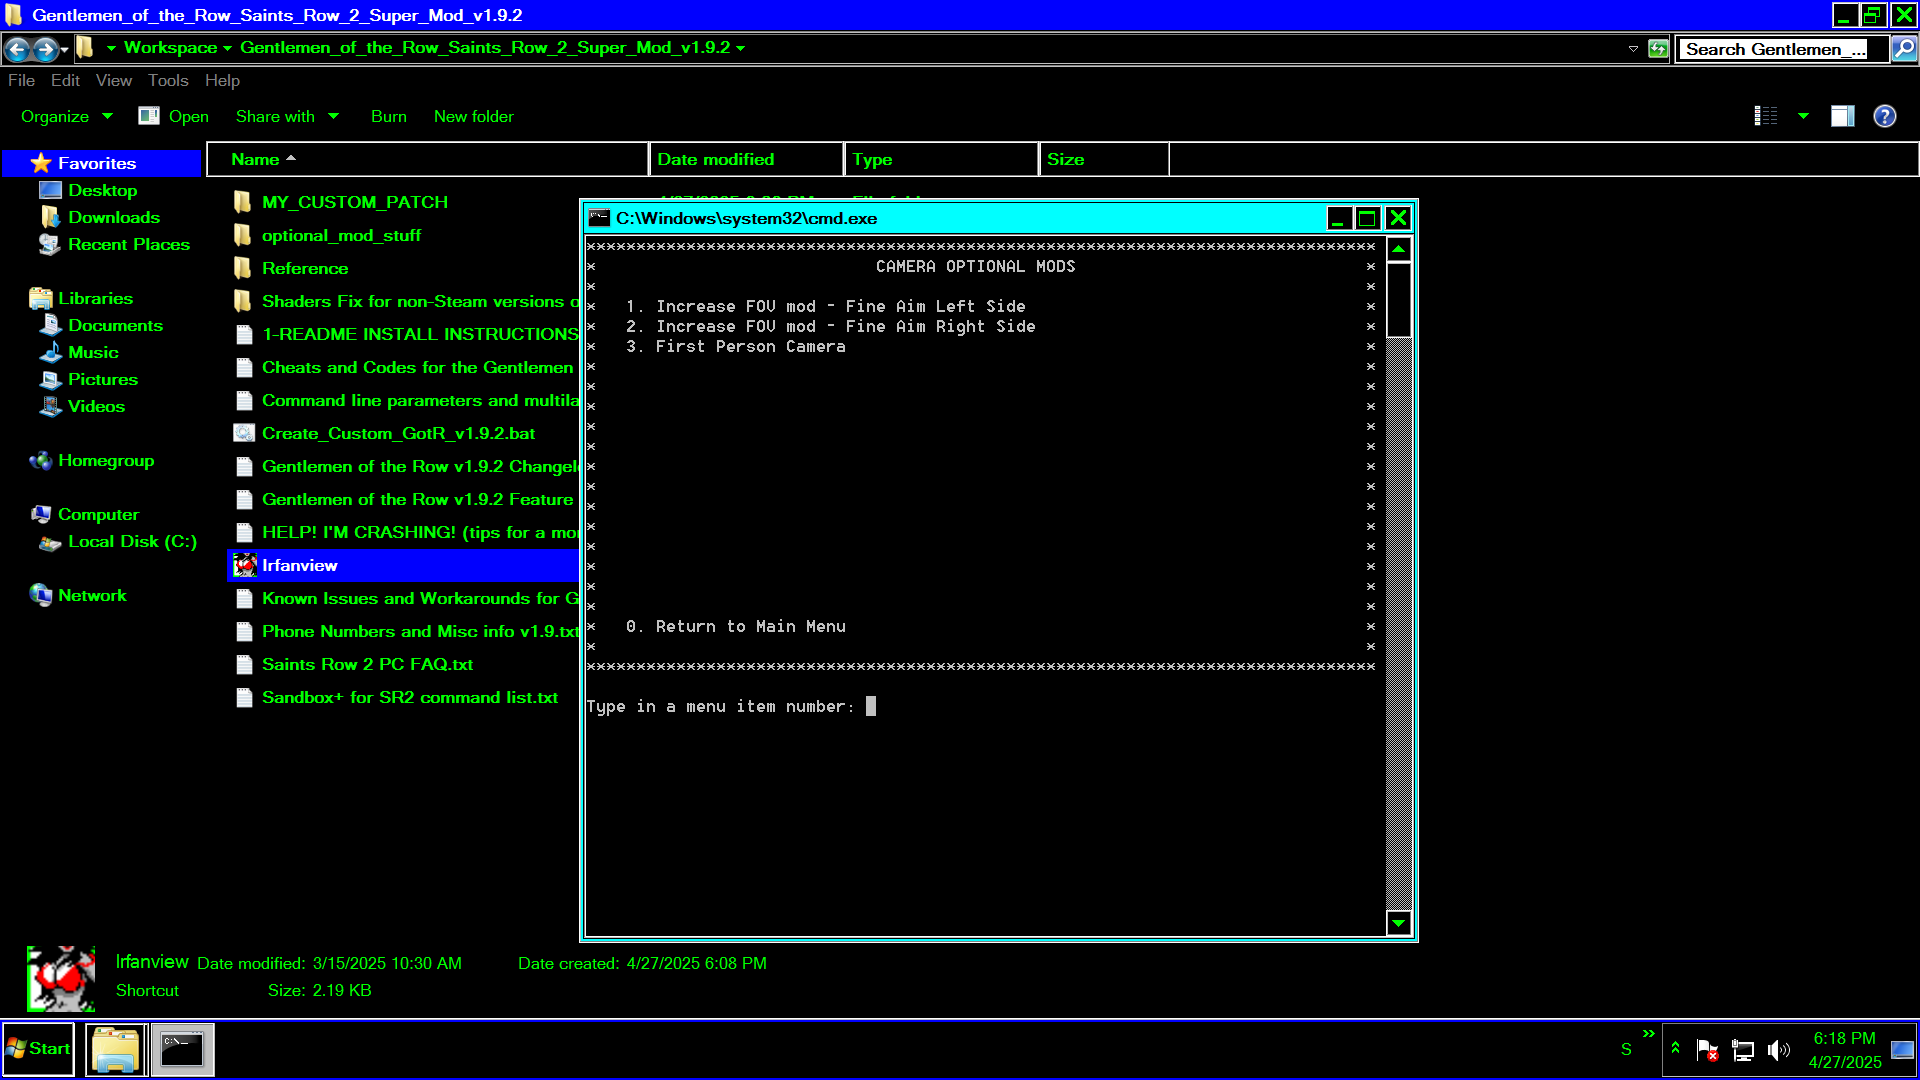Screen dimensions: 1920x1080
Task: Click the Start button
Action: pos(38,1049)
